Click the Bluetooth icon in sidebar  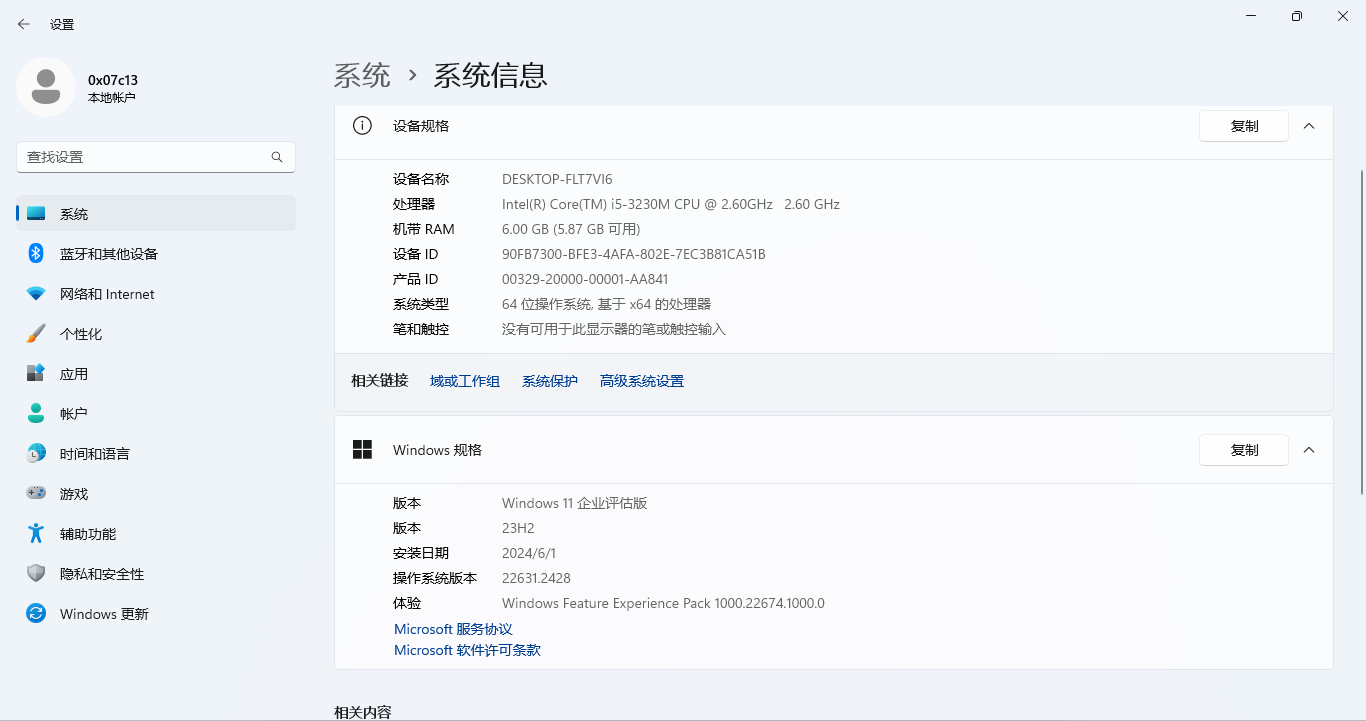[x=36, y=254]
